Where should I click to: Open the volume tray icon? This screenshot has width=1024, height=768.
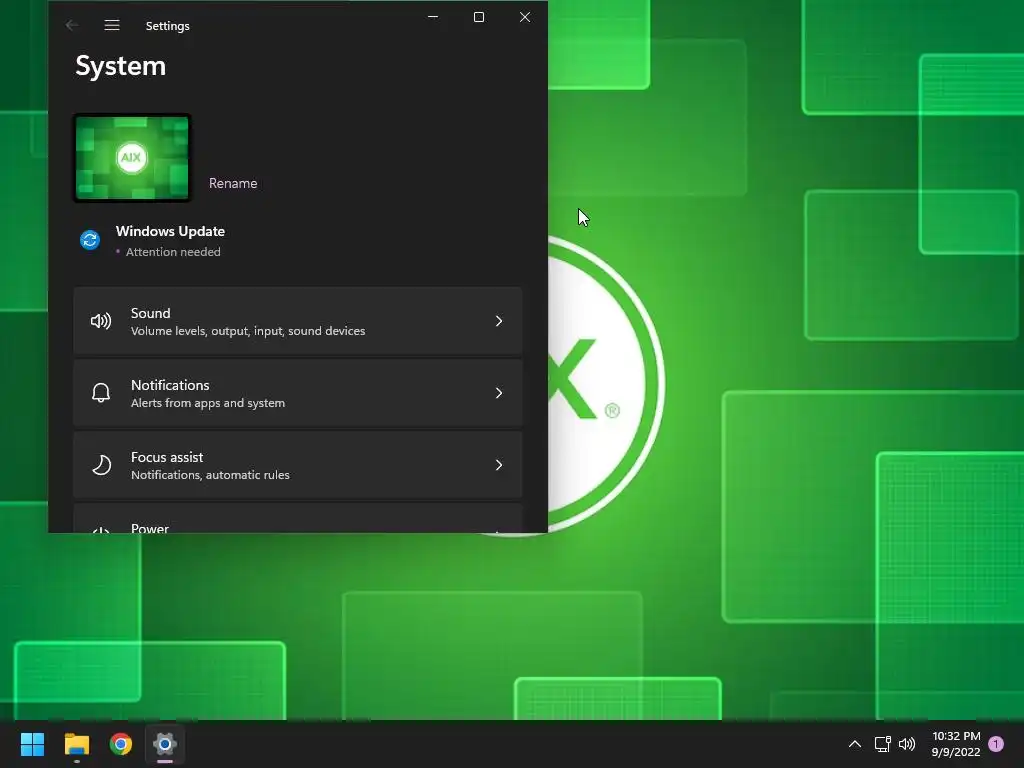pyautogui.click(x=907, y=744)
